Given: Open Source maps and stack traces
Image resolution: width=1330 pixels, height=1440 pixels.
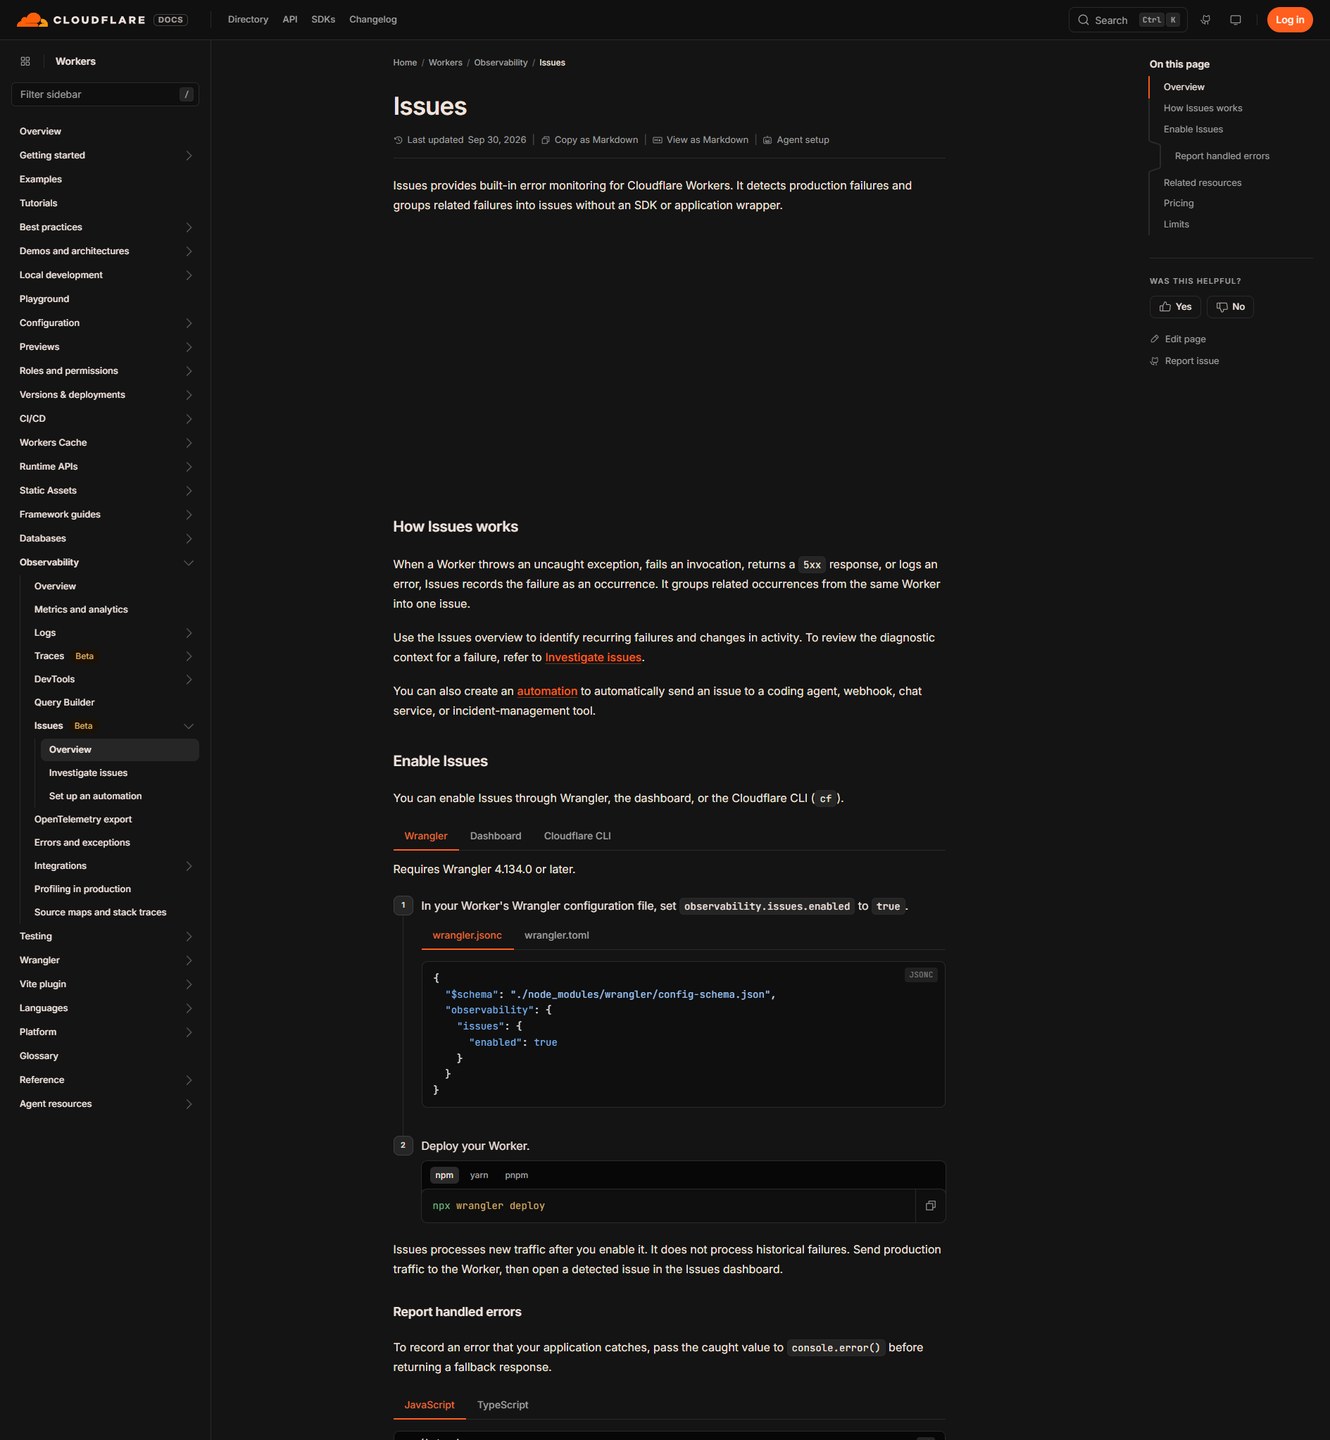Looking at the screenshot, I should (100, 913).
